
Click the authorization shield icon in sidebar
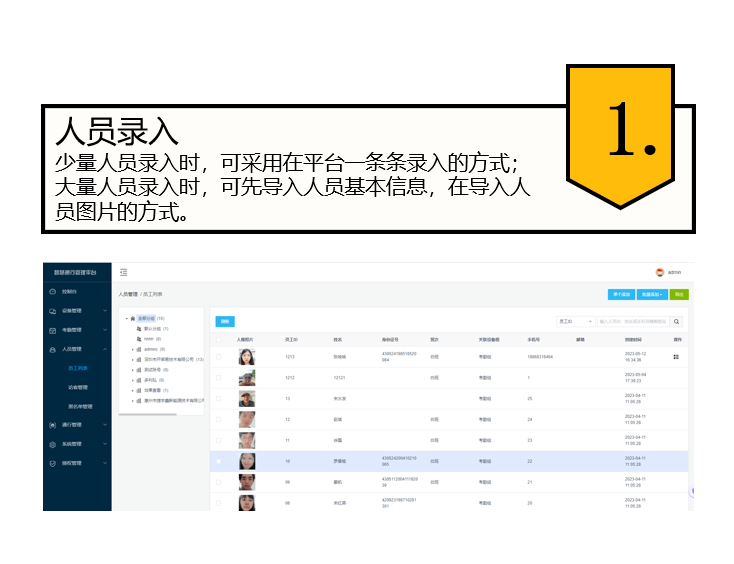click(x=52, y=463)
